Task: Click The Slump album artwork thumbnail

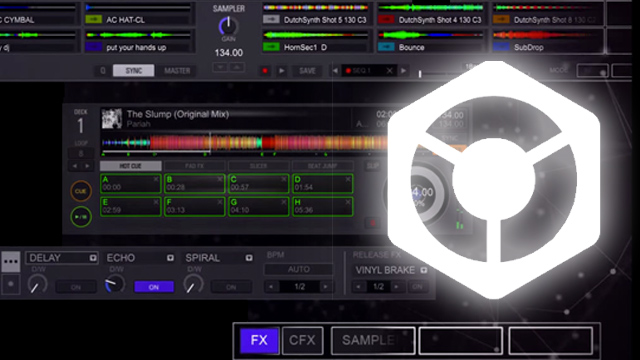Action: click(112, 119)
